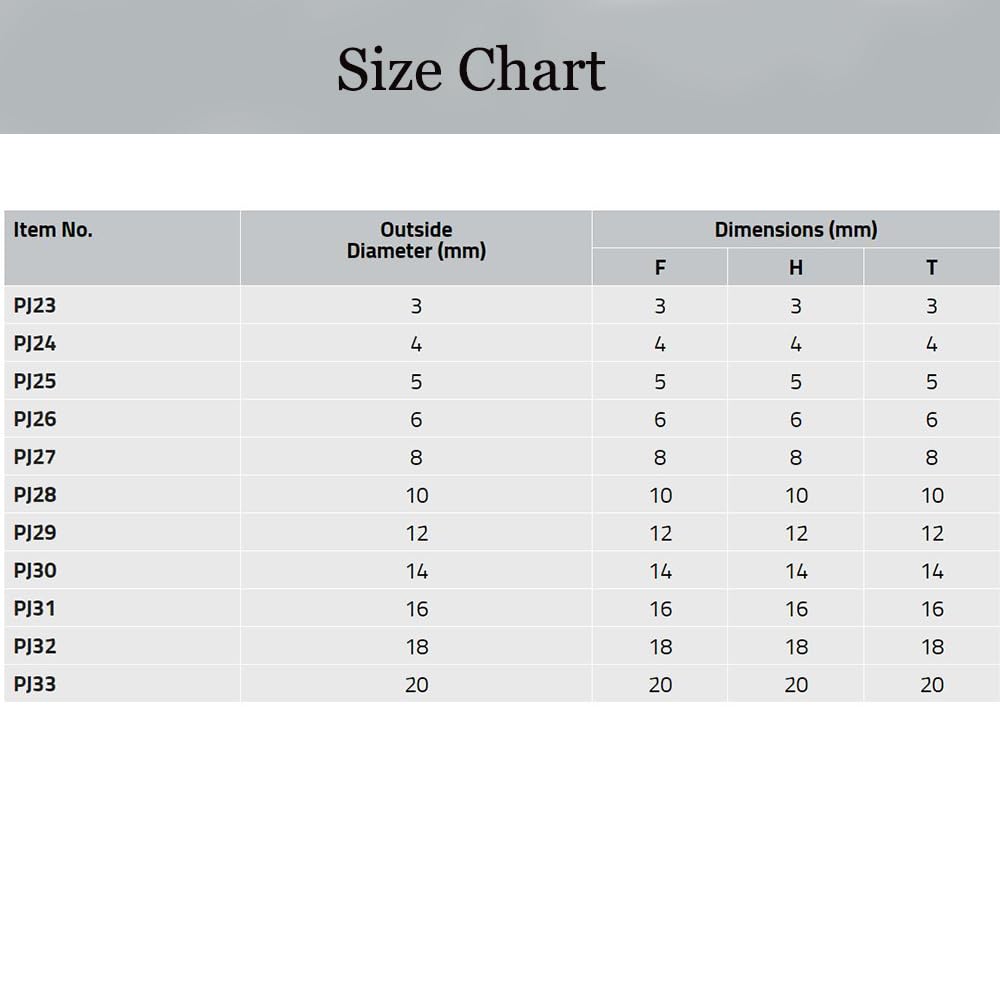Click the Size Chart title

pos(471,70)
